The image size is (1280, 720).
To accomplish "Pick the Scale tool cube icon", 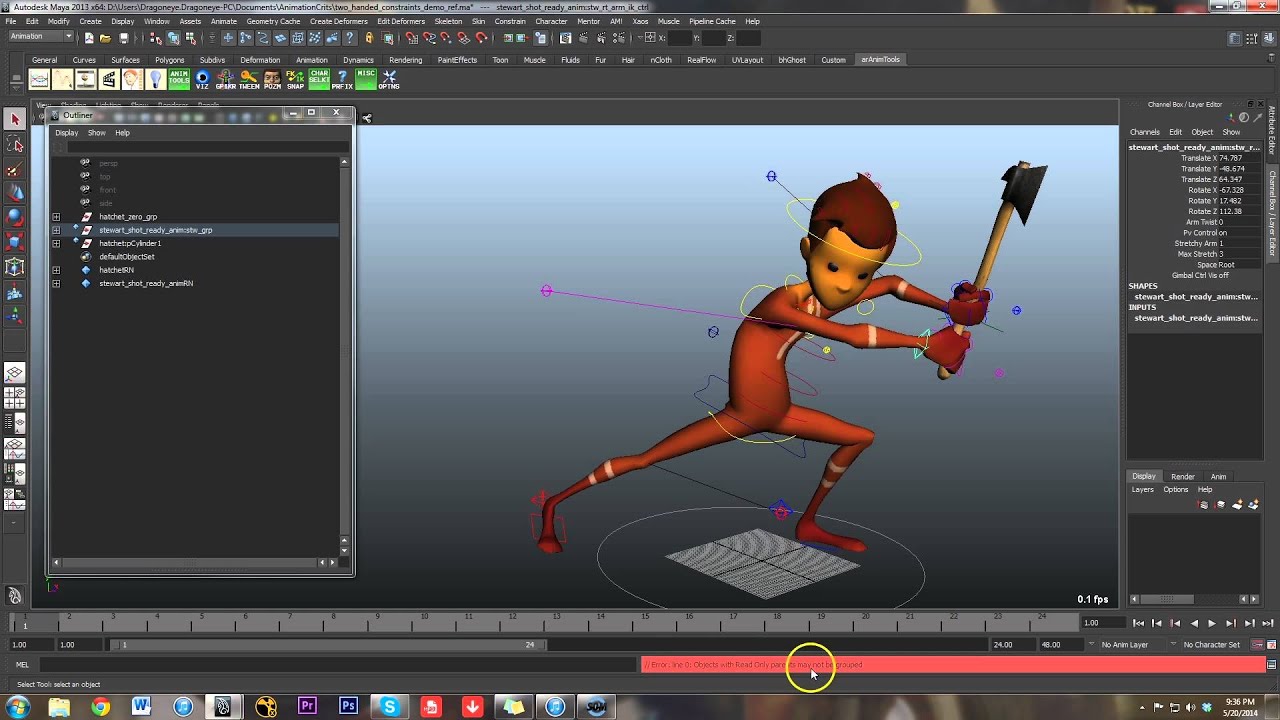I will [15, 241].
